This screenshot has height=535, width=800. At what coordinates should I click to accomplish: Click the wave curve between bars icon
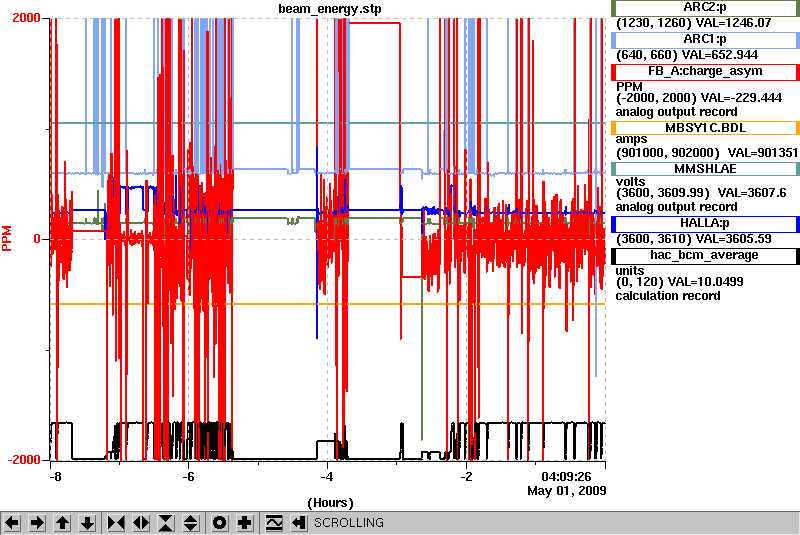point(274,523)
